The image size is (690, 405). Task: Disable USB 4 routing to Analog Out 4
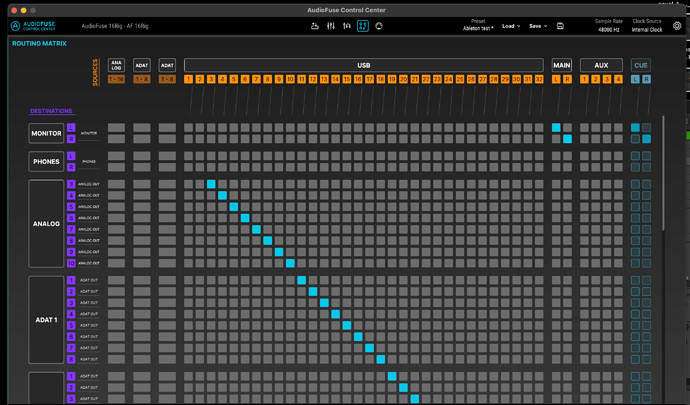223,195
